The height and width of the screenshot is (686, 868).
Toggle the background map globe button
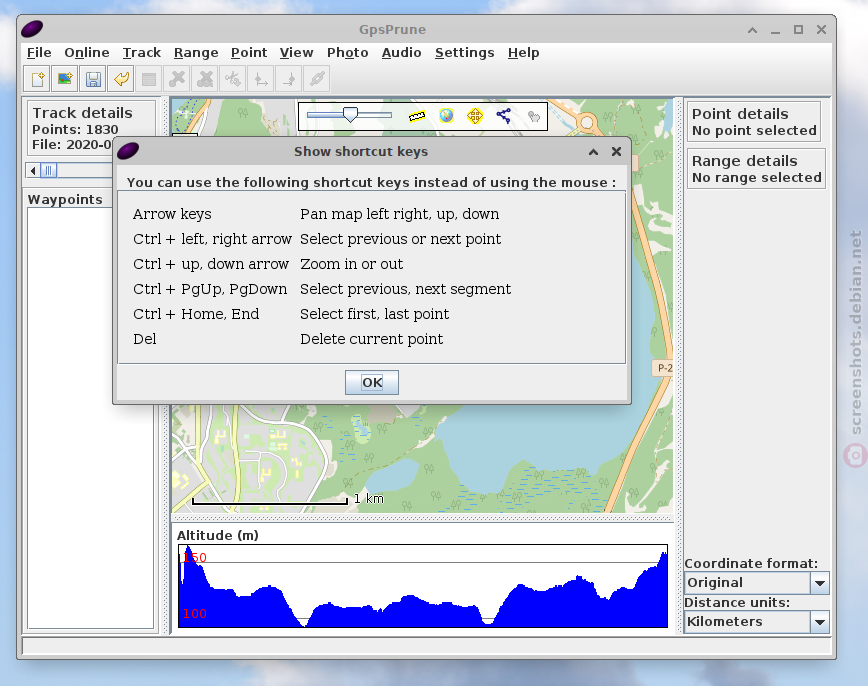click(446, 116)
